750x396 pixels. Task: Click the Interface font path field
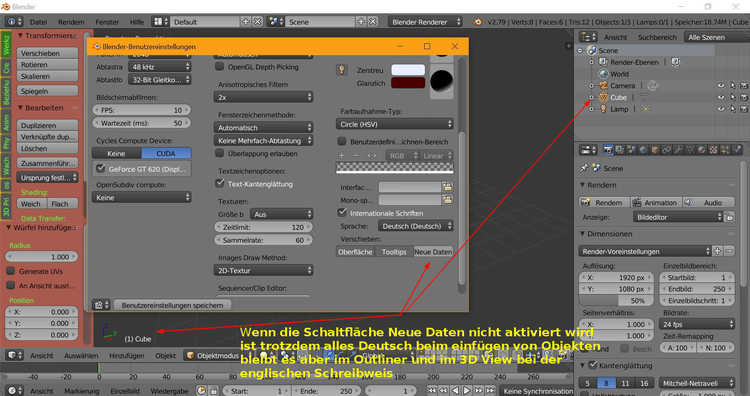pos(410,187)
